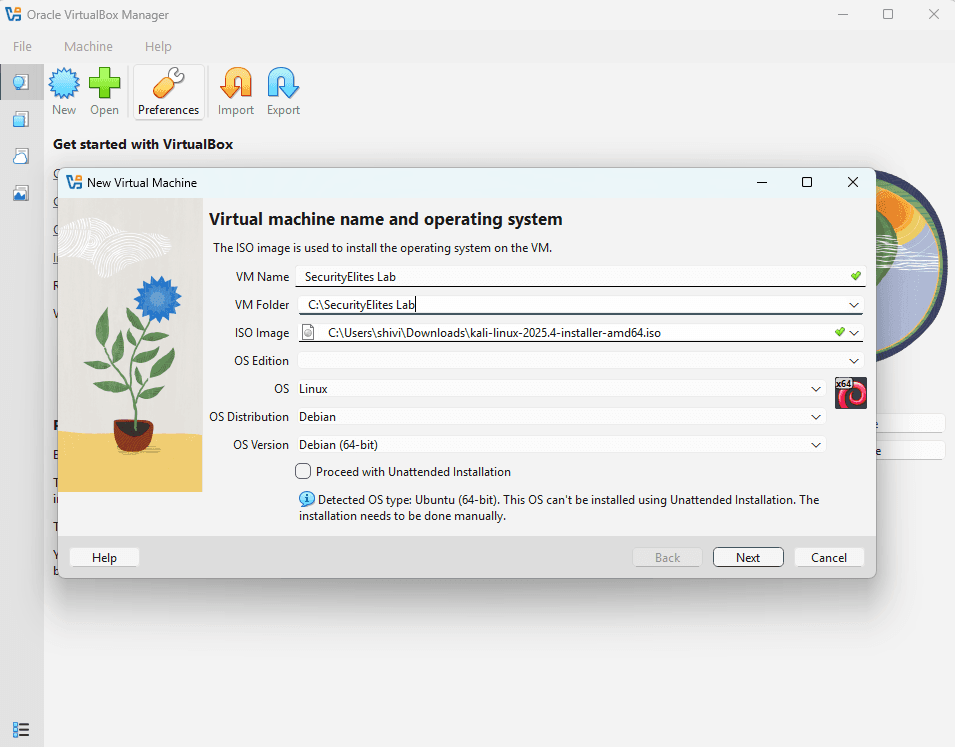Open the ISO Image dropdown arrow

(855, 333)
